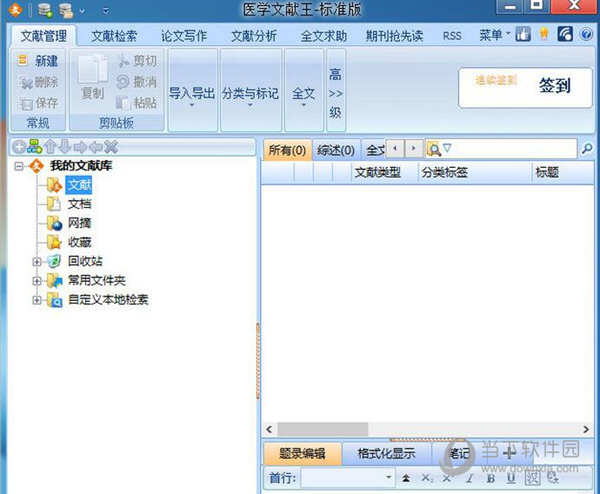This screenshot has height=494, width=600.
Task: Click the search magnifier icon right of search box
Action: click(x=587, y=149)
